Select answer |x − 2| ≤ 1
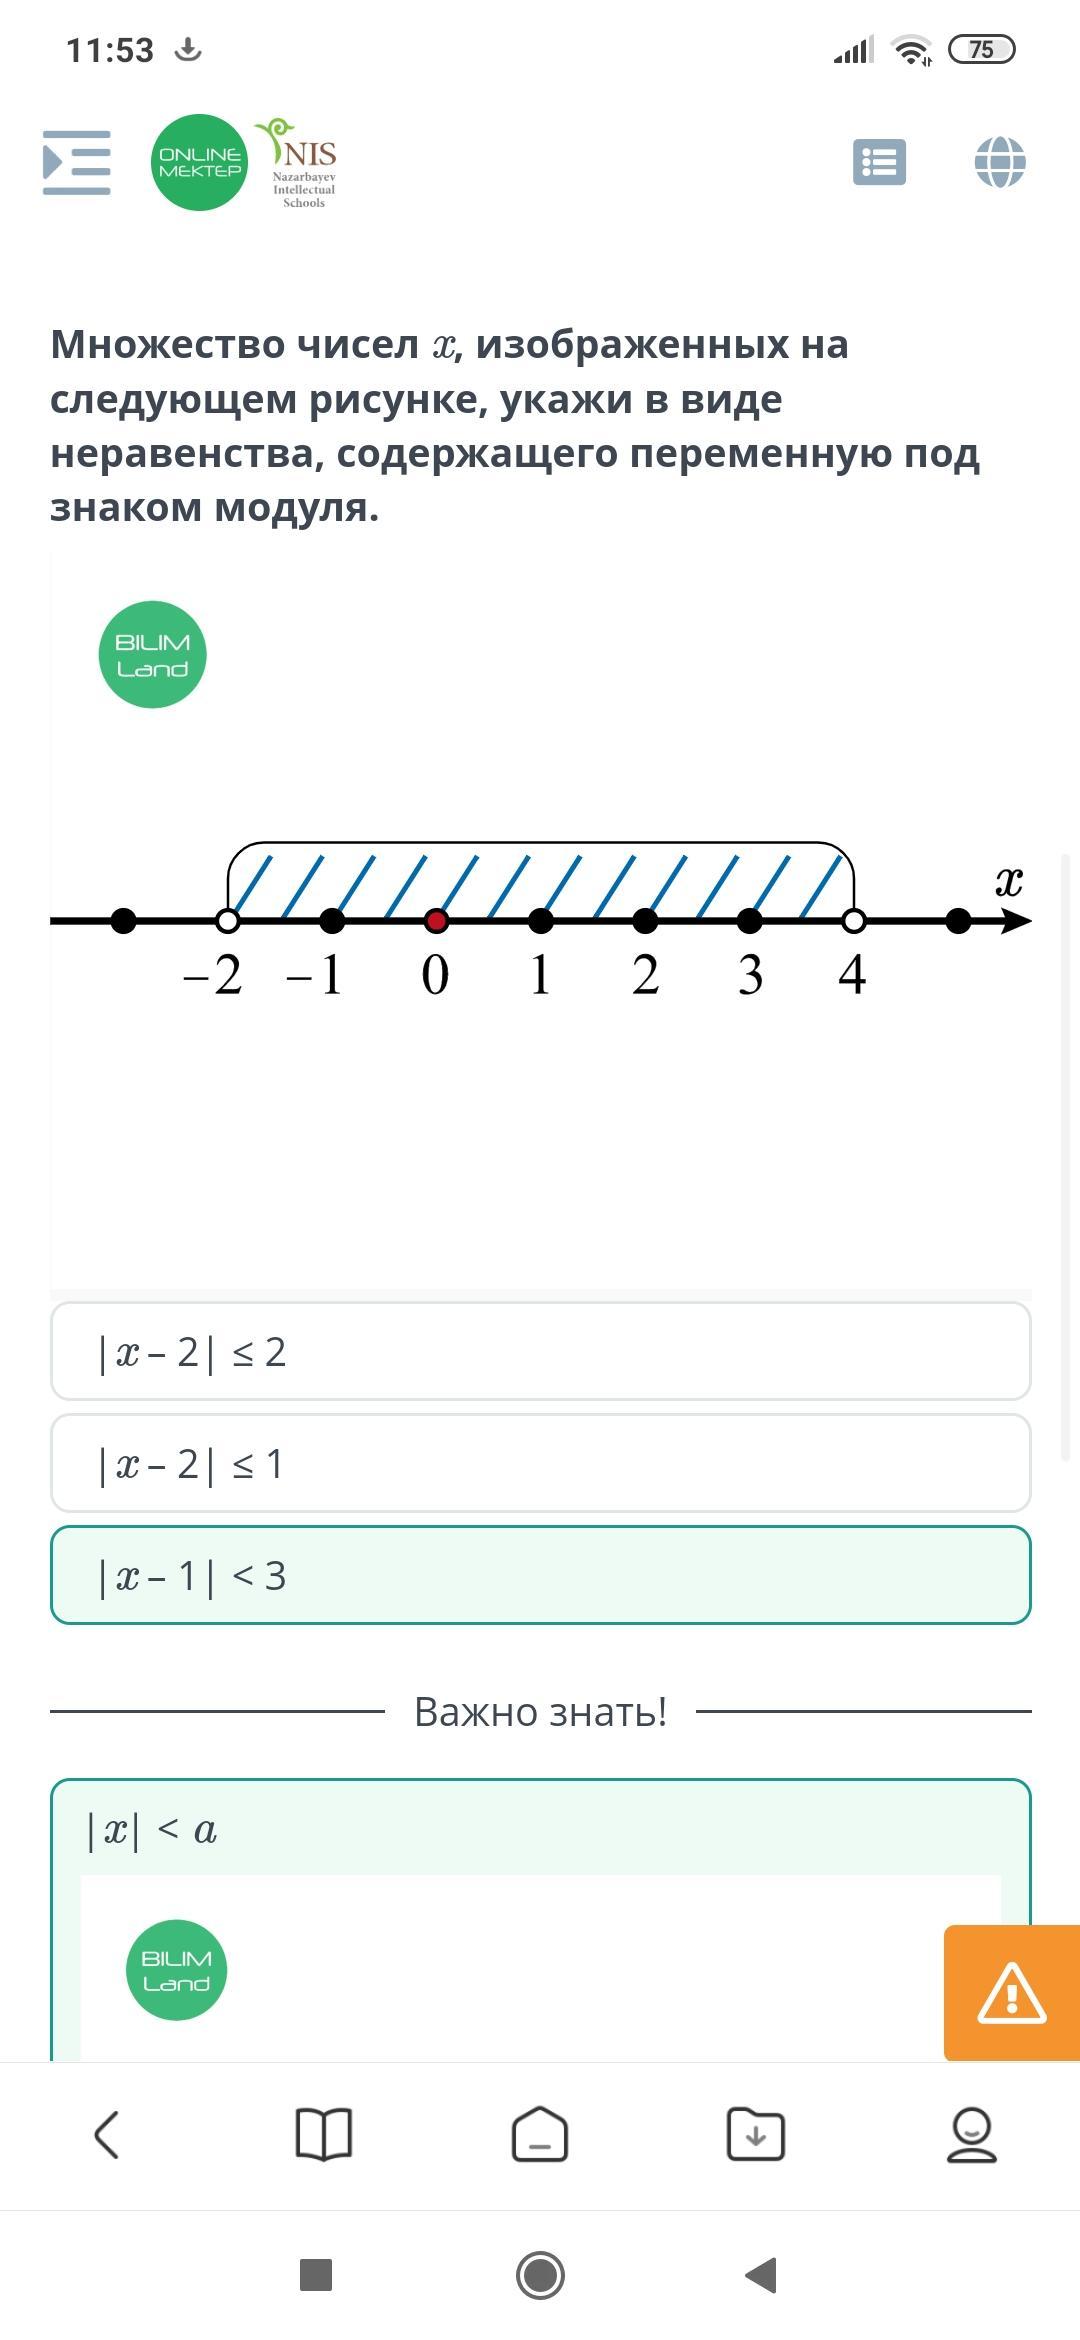This screenshot has height=2340, width=1080. pyautogui.click(x=540, y=1463)
